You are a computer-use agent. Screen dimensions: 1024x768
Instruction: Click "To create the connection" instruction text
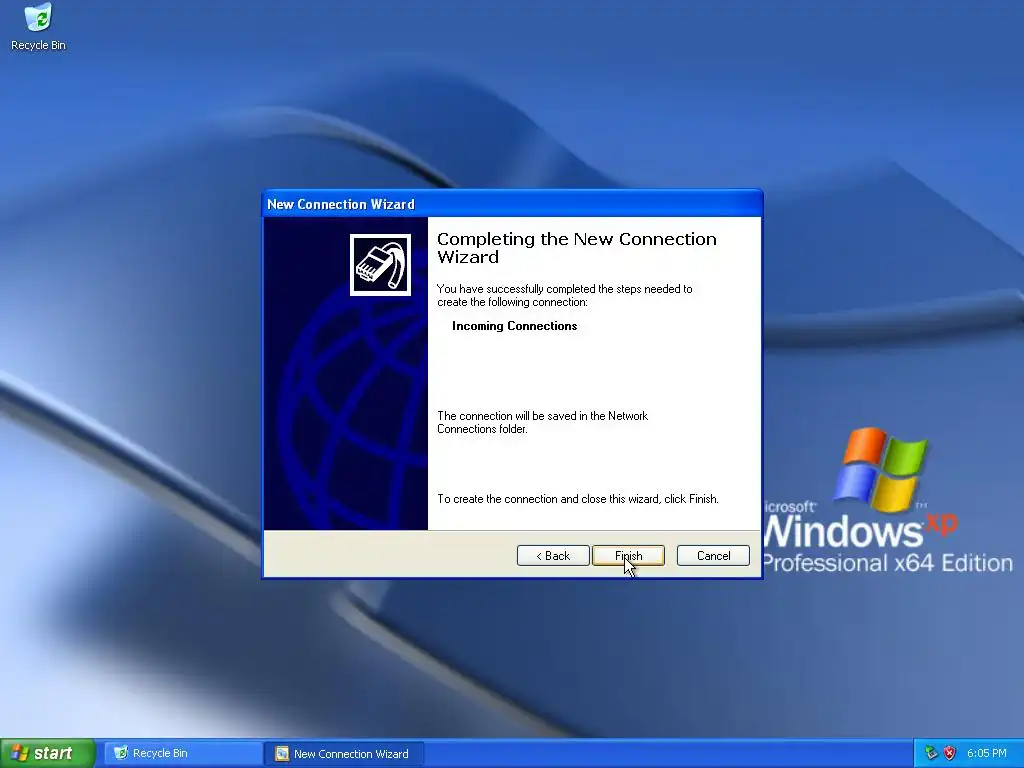point(578,499)
